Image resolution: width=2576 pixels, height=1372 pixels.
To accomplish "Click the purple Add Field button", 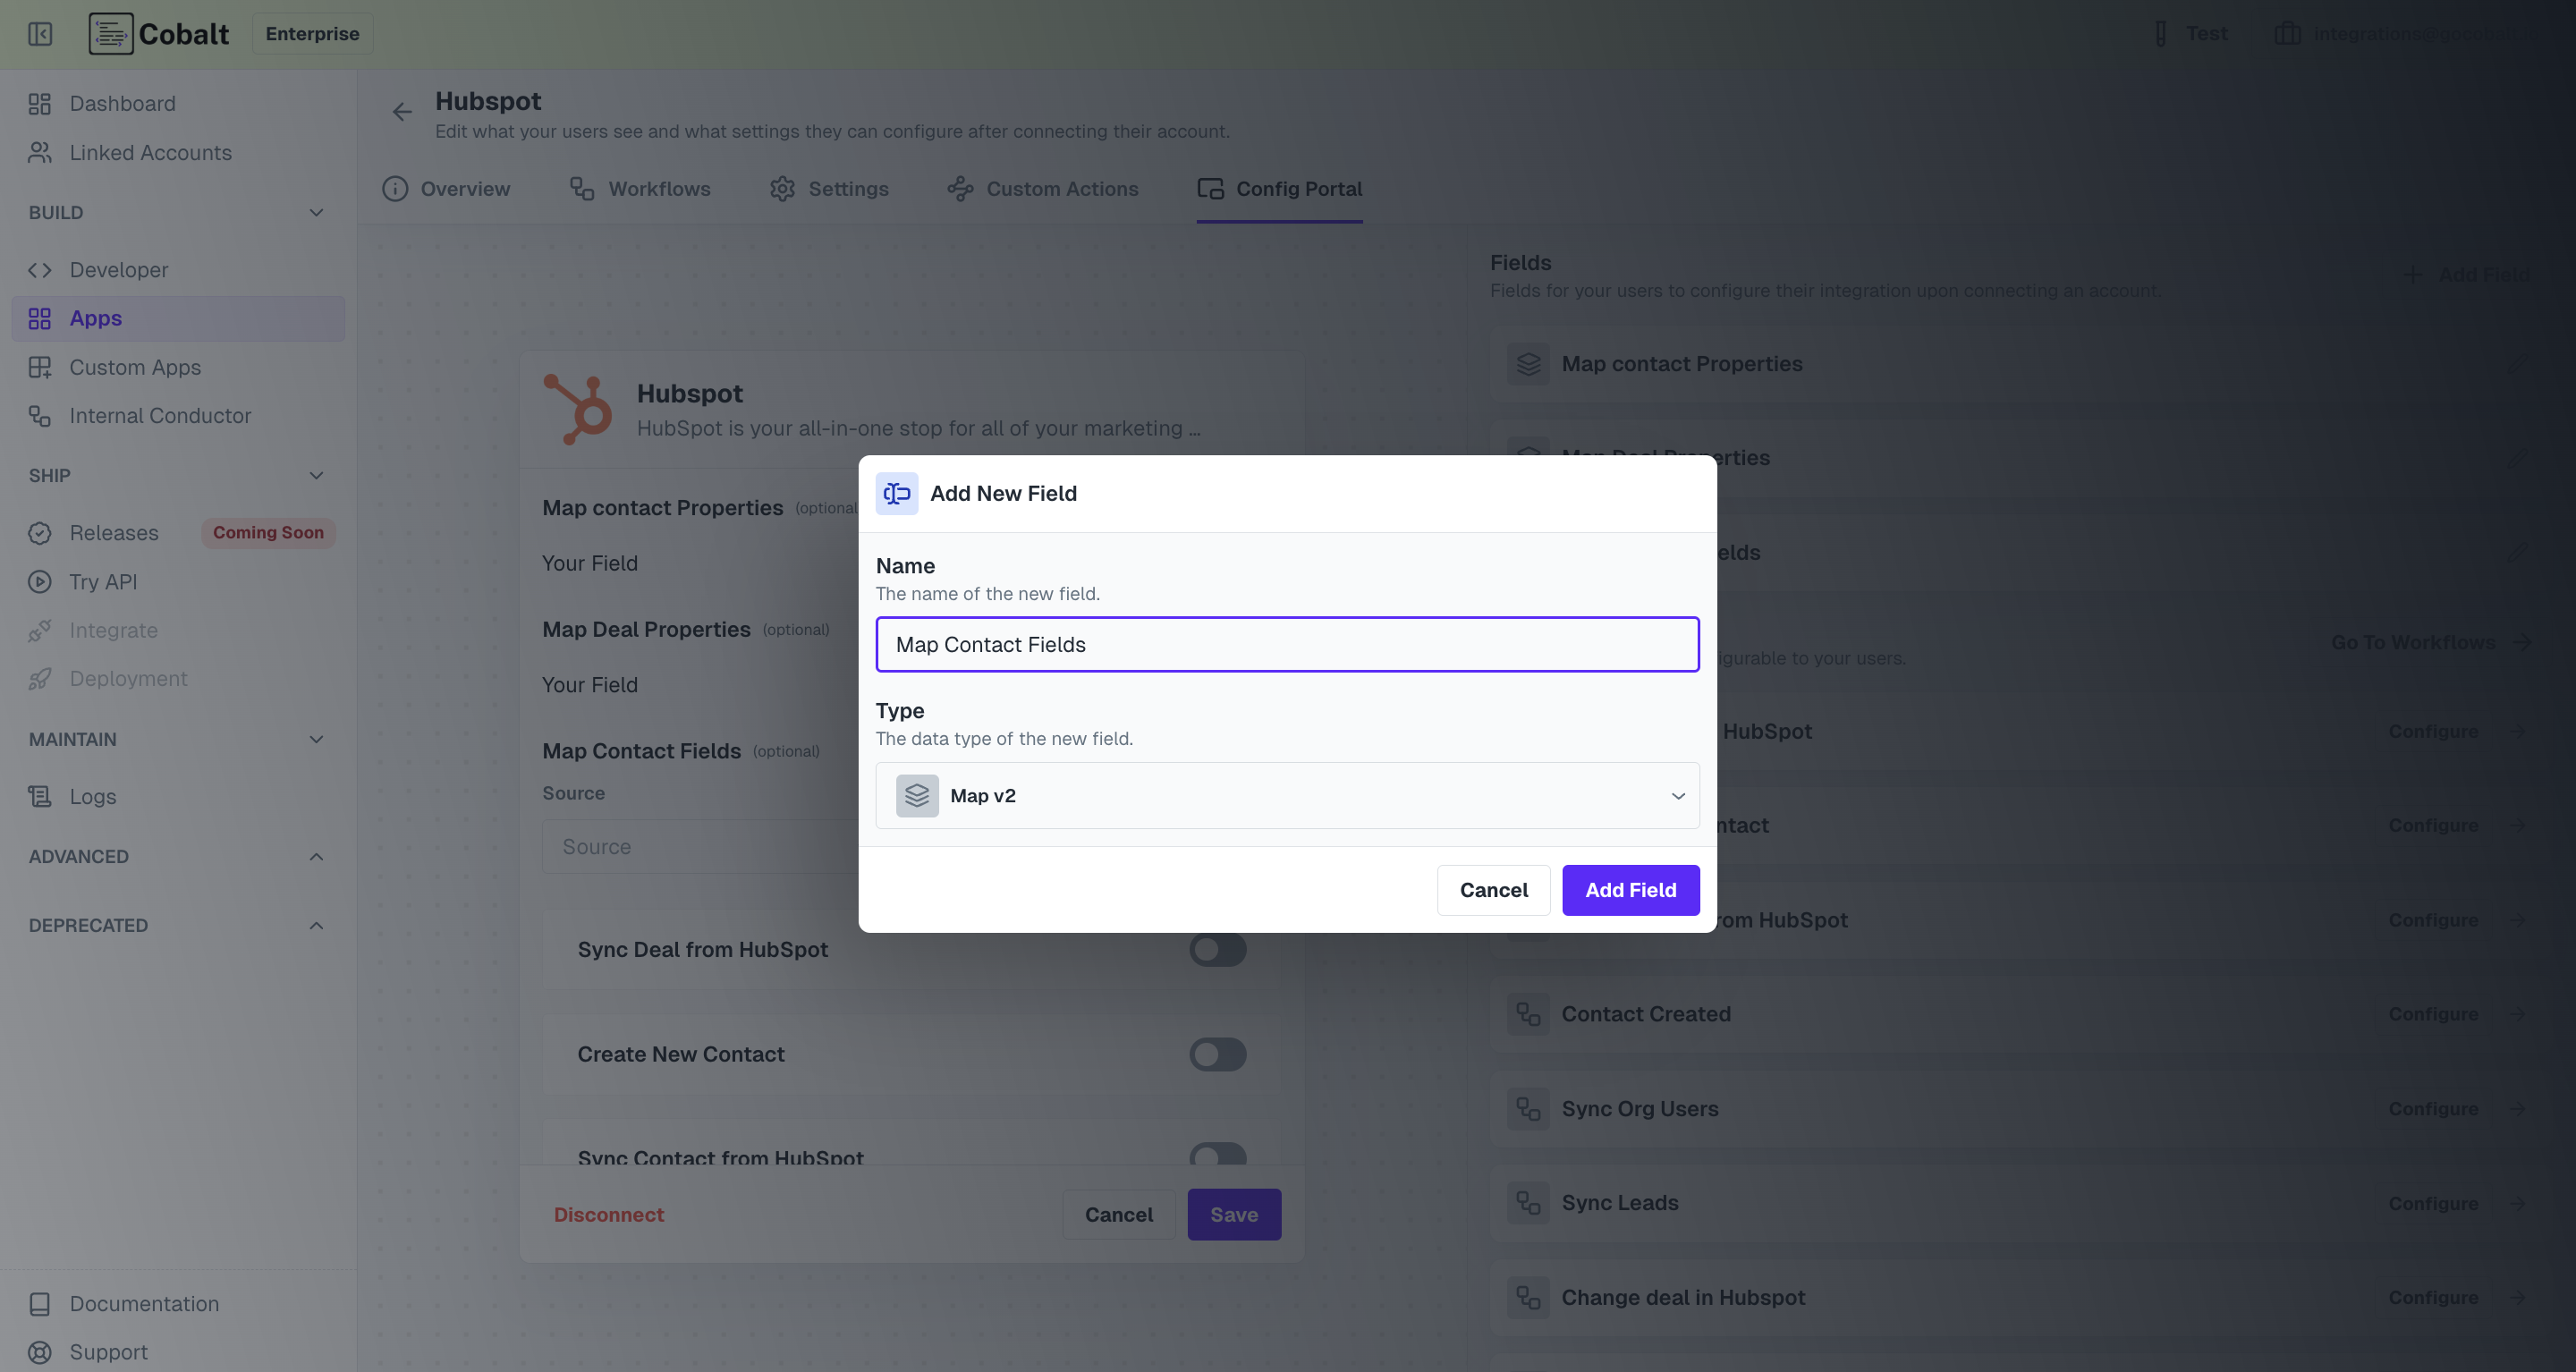I will [1630, 890].
